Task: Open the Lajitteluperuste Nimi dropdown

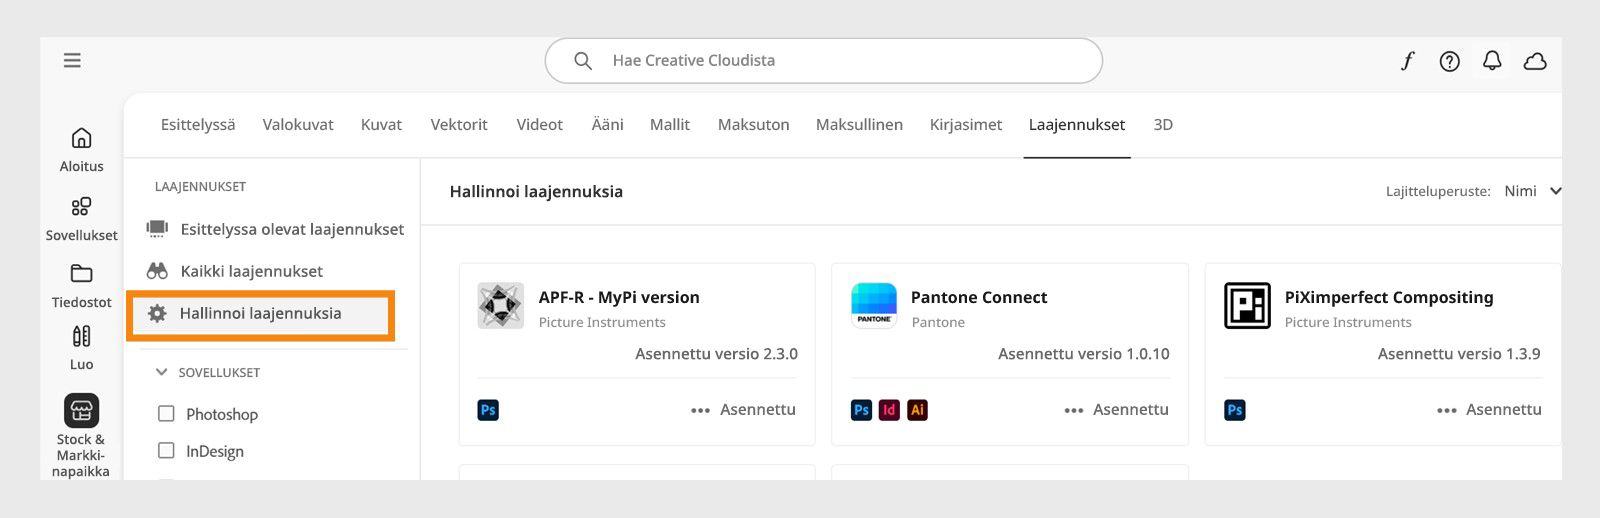Action: click(1532, 191)
